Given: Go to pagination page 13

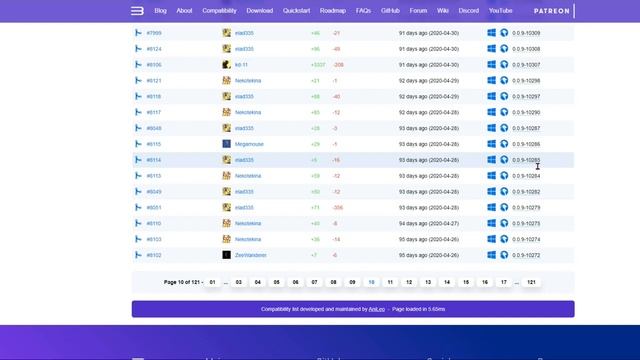Looking at the screenshot, I should pyautogui.click(x=428, y=282).
